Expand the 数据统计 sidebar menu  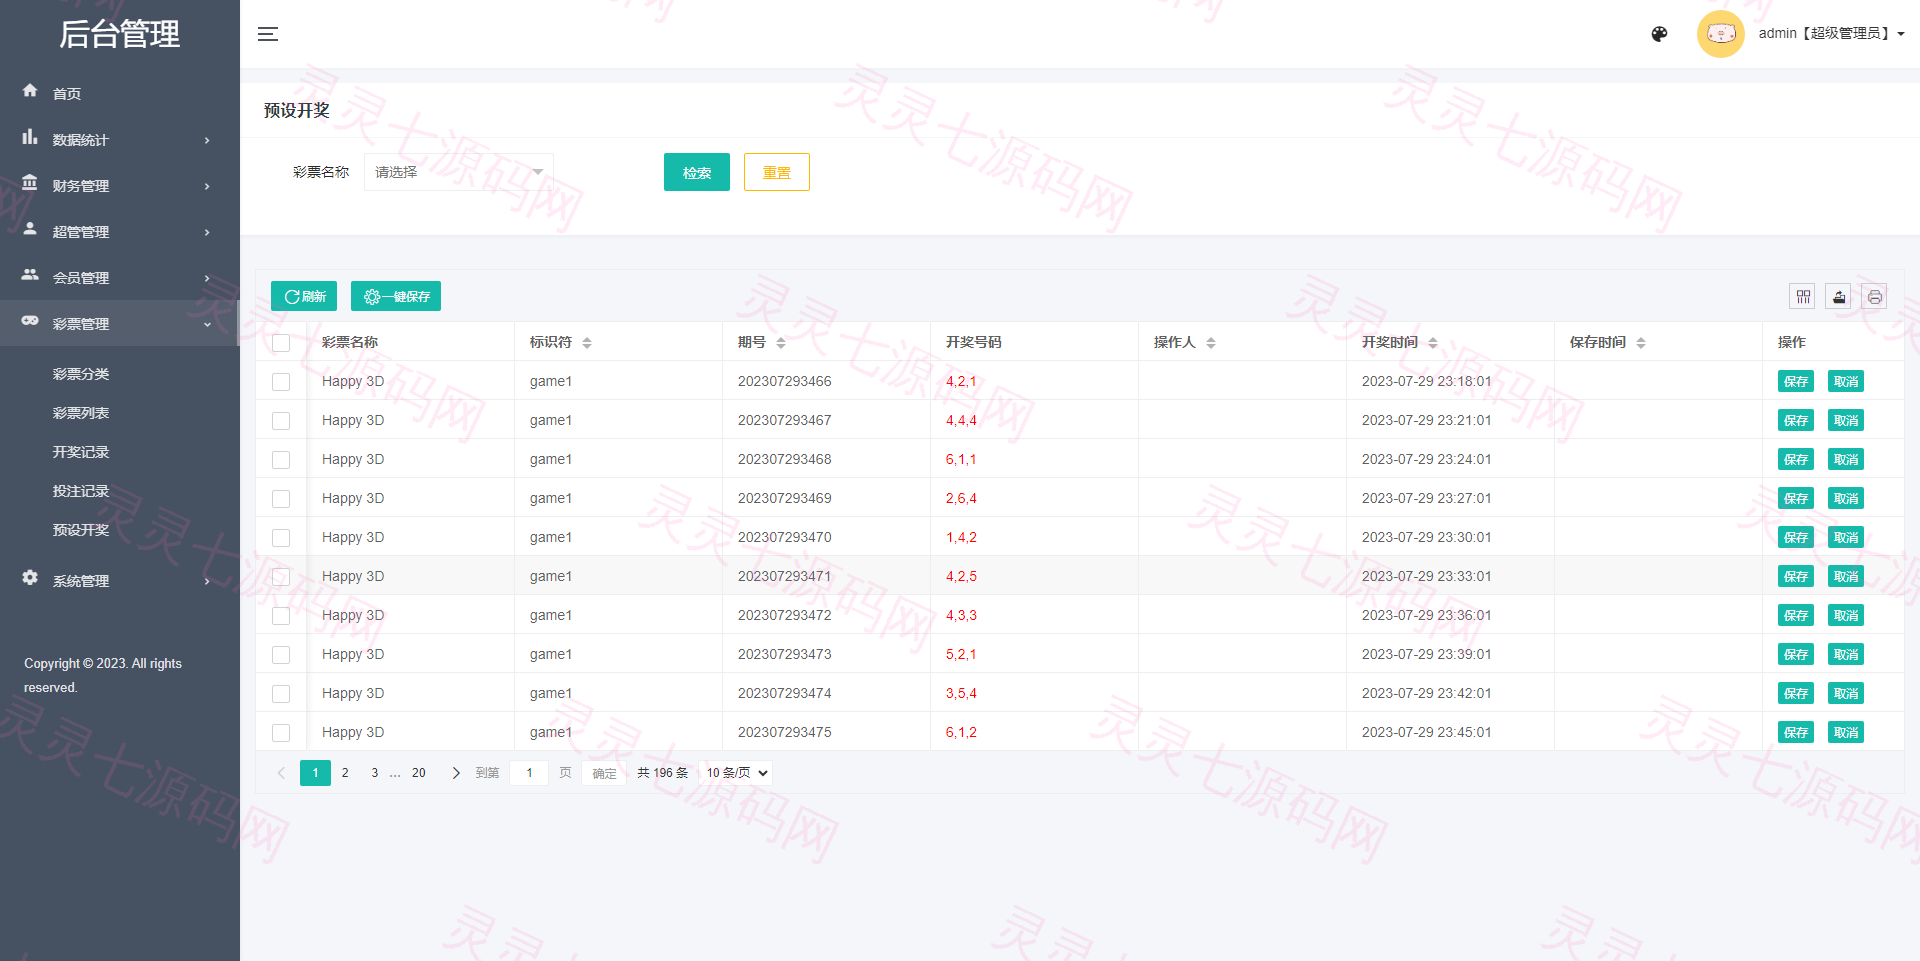120,139
